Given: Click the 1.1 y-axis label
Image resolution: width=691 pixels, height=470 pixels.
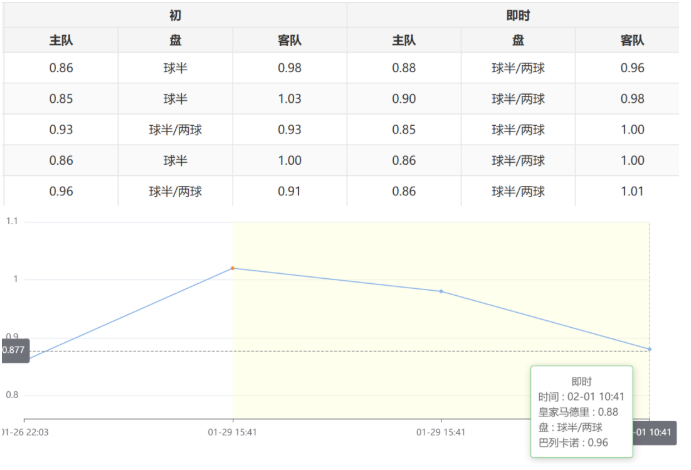Looking at the screenshot, I should point(12,222).
